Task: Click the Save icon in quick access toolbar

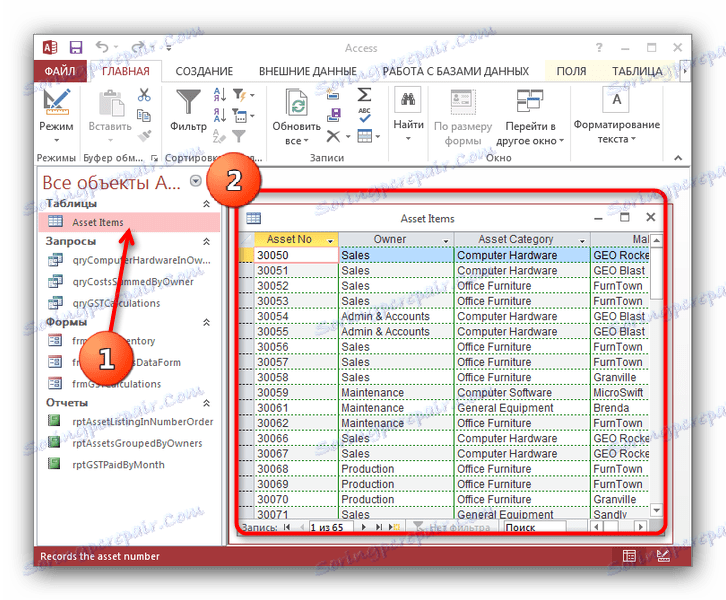Action: pyautogui.click(x=75, y=47)
